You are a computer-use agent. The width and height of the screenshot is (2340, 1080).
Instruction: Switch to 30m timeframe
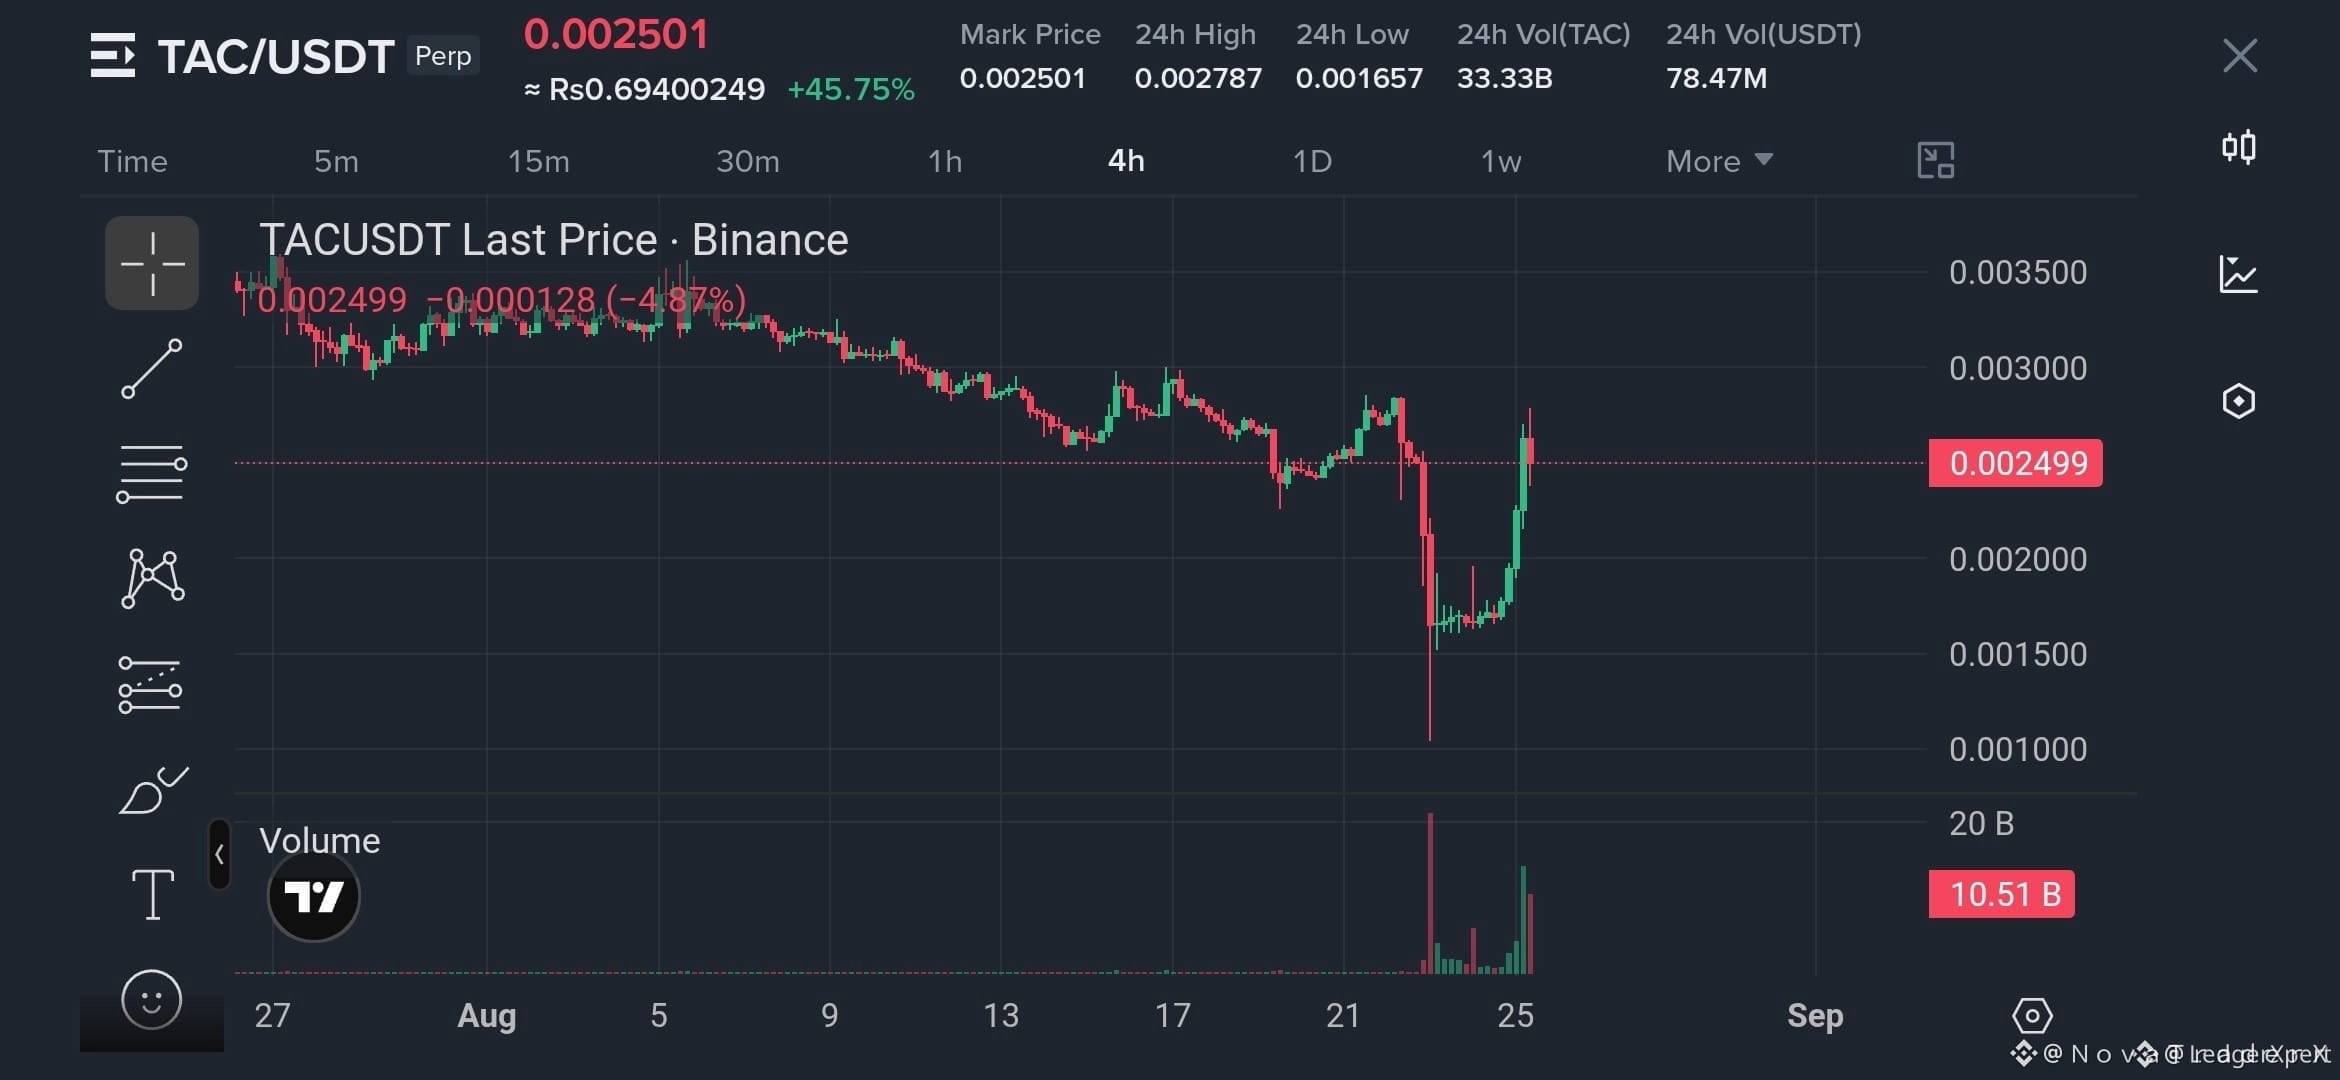point(747,161)
